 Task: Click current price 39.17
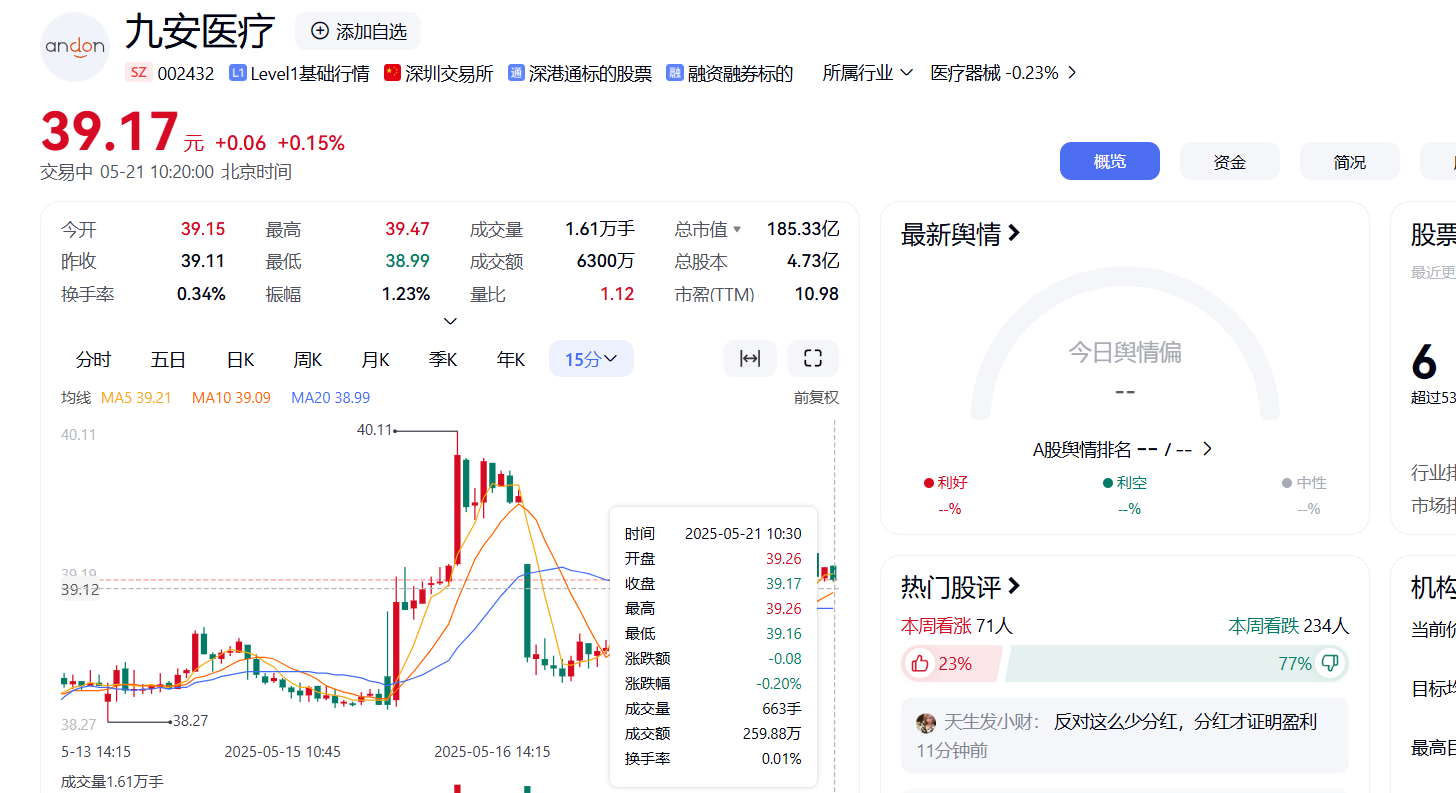tap(109, 132)
